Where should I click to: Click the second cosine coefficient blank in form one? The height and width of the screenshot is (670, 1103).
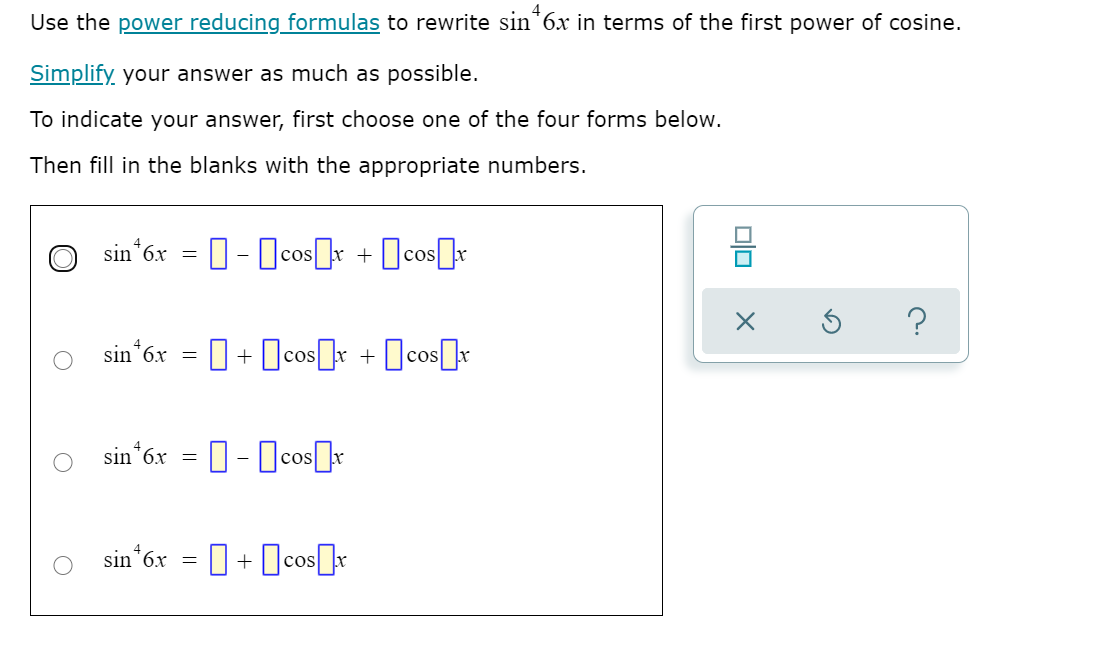click(389, 255)
